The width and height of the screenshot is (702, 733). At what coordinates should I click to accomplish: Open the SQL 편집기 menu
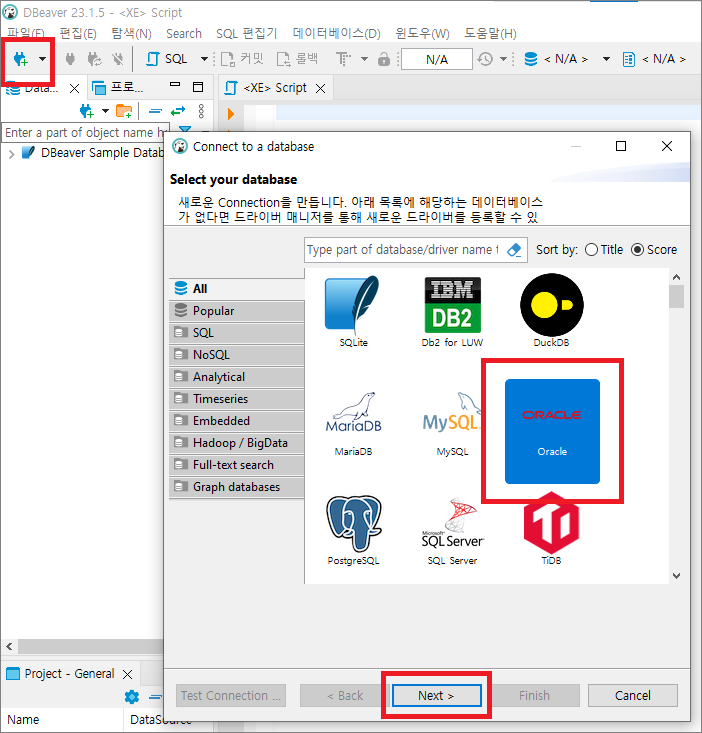pyautogui.click(x=247, y=34)
